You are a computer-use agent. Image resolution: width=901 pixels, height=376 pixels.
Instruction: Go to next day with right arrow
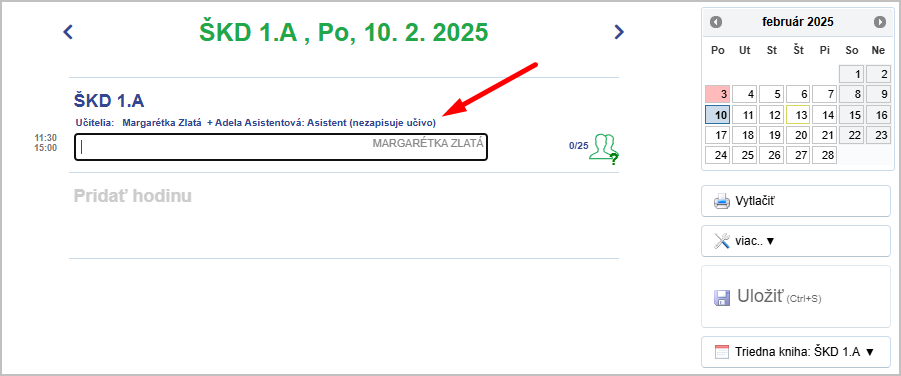tap(619, 32)
